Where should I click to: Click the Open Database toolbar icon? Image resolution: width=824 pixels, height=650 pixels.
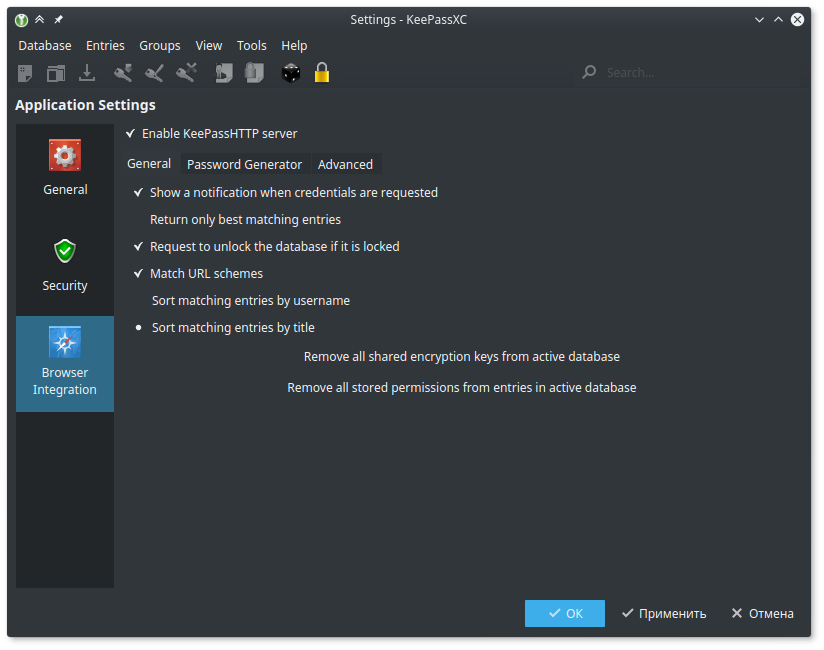(x=56, y=73)
